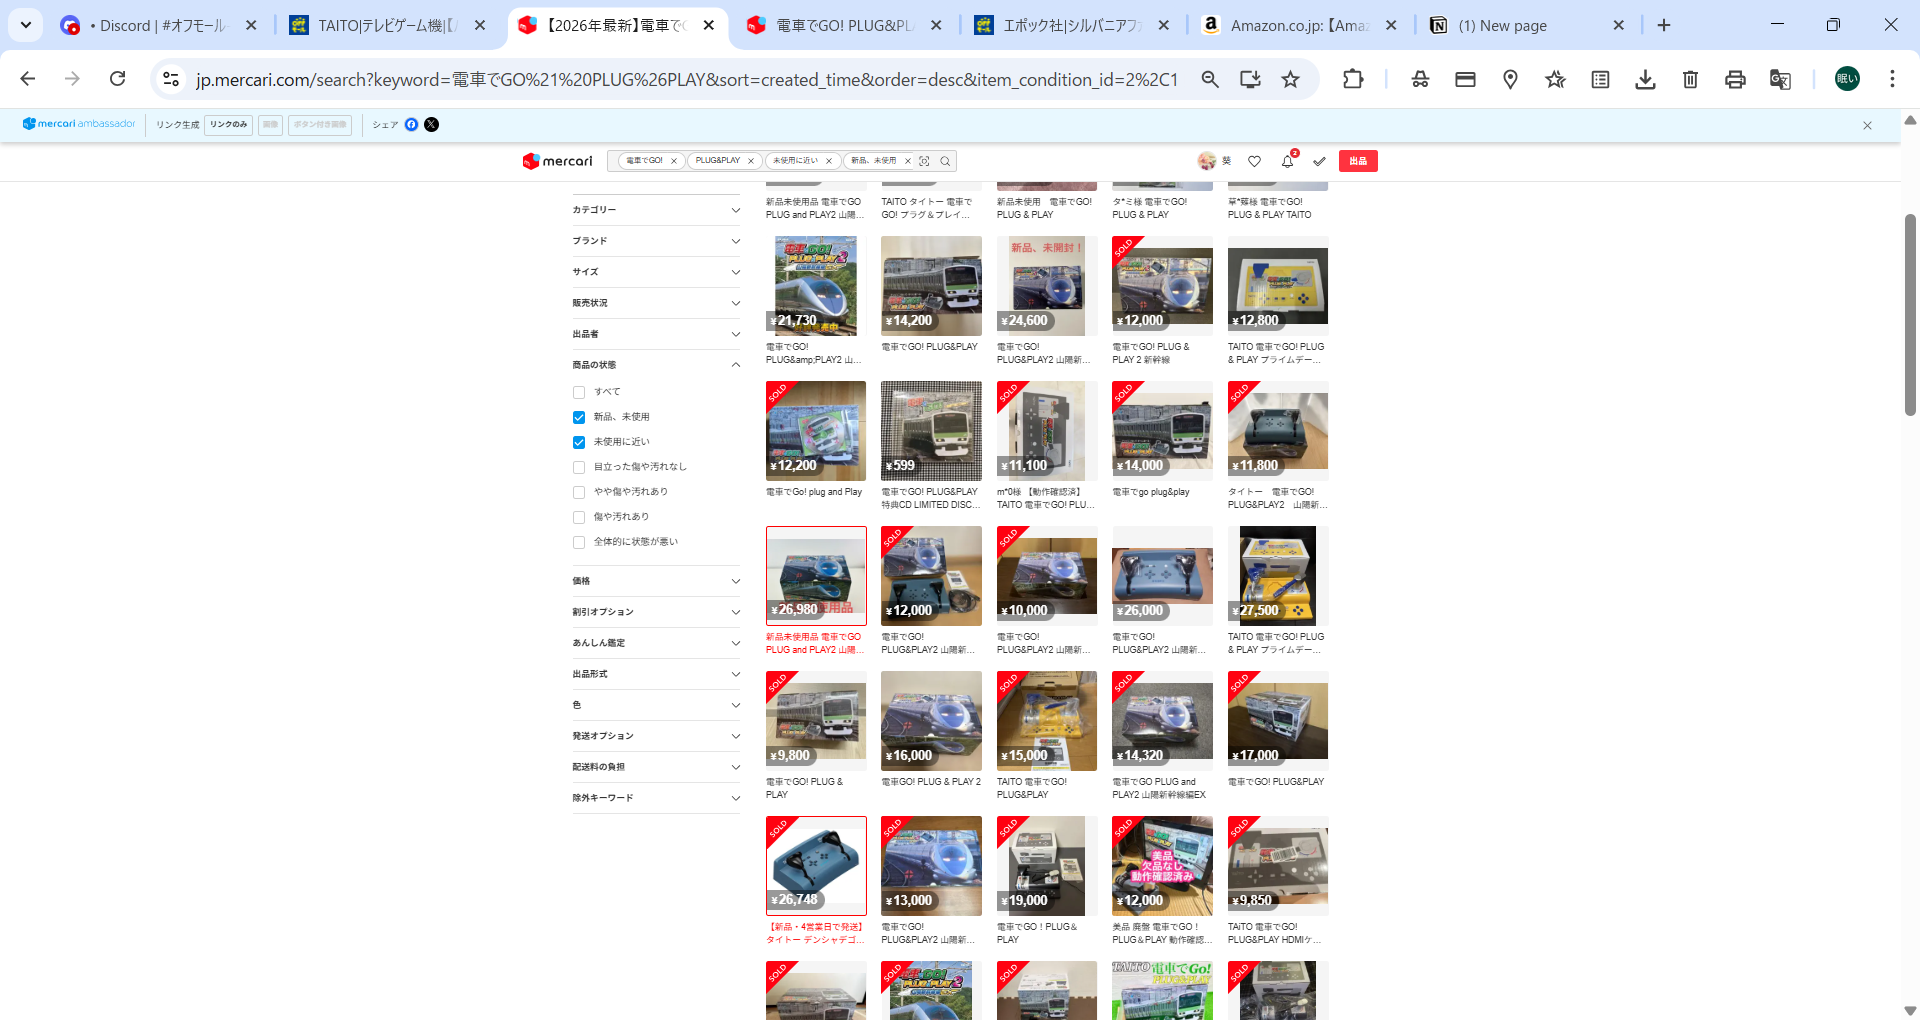The height and width of the screenshot is (1020, 1920).
Task: Open the downloads arrow icon
Action: pos(1645,79)
